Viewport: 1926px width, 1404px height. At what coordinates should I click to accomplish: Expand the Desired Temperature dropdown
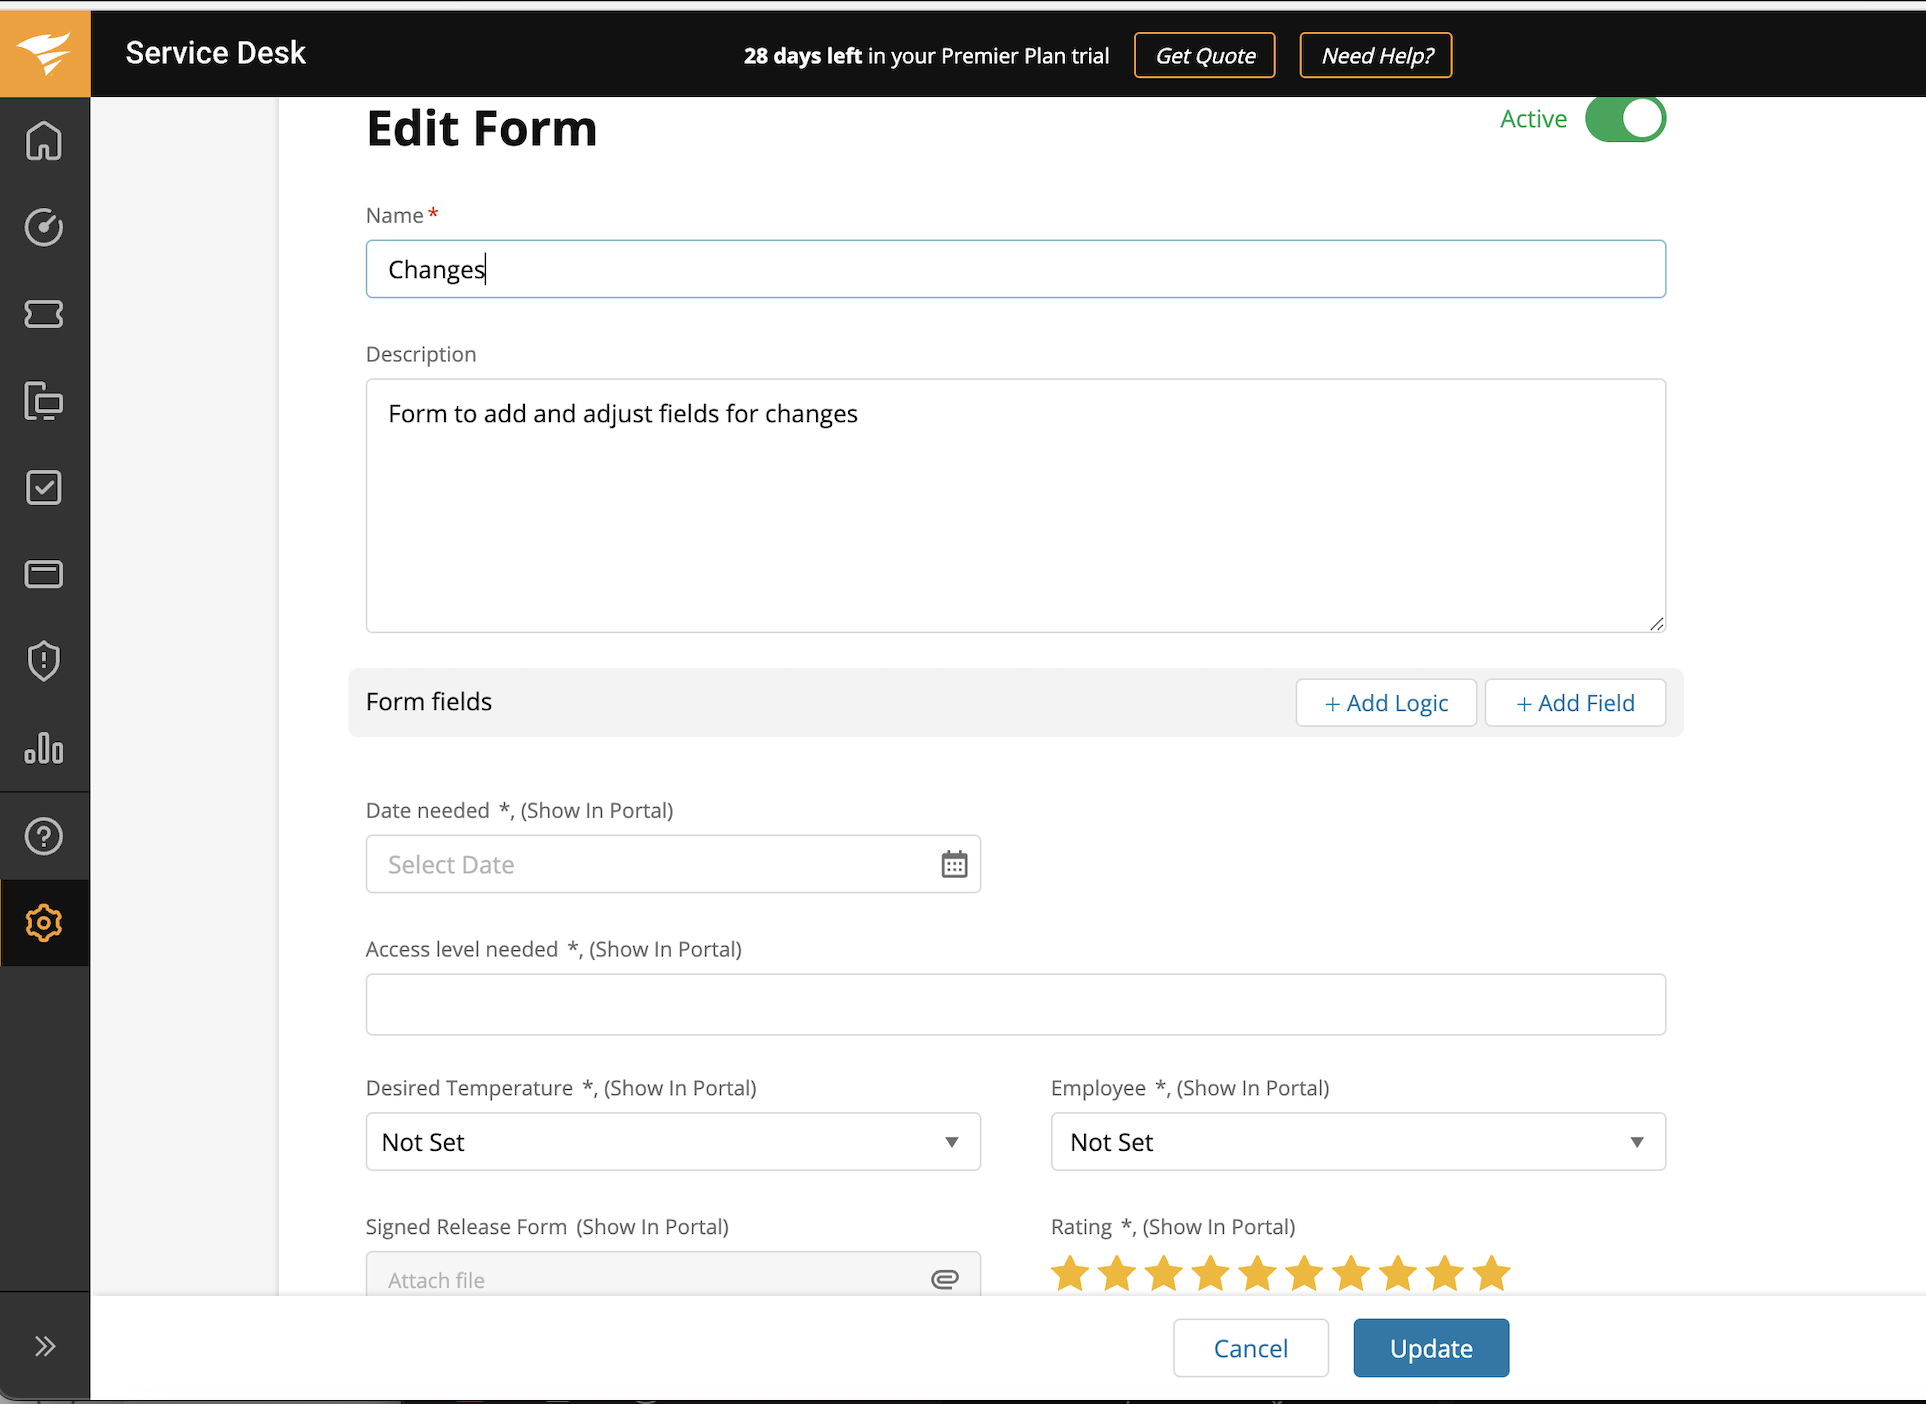click(673, 1142)
